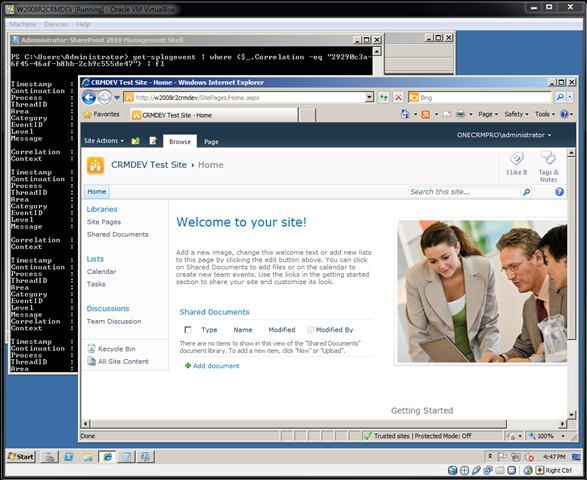Toggle the checkbox beside Modified By
The image size is (587, 480).
(x=310, y=330)
